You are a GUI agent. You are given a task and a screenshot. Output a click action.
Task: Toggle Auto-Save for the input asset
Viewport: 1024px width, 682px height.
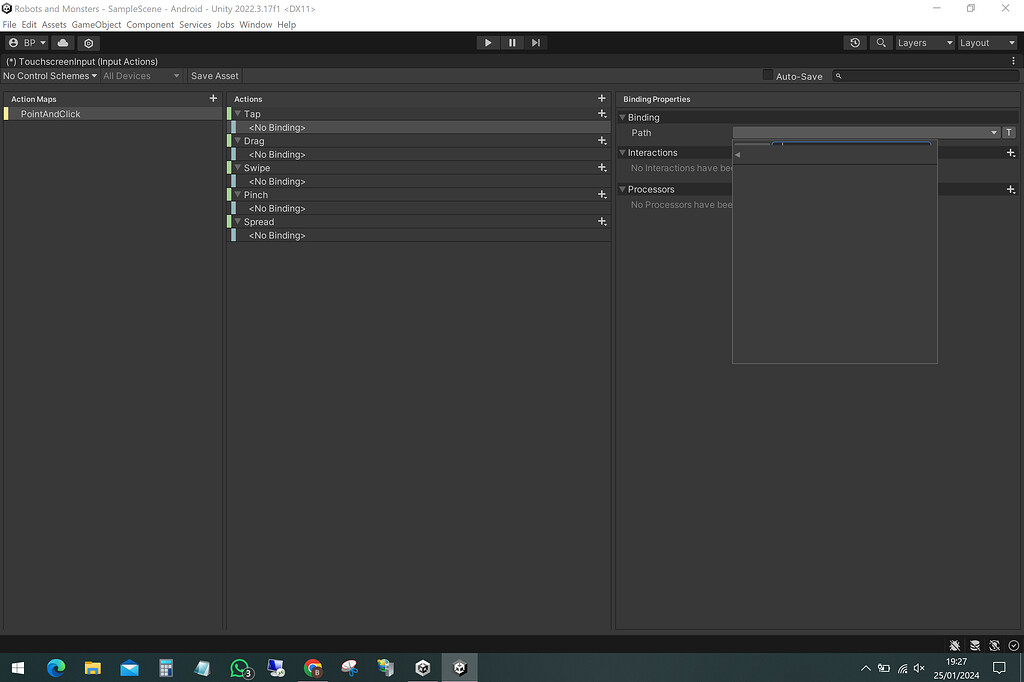click(x=767, y=75)
